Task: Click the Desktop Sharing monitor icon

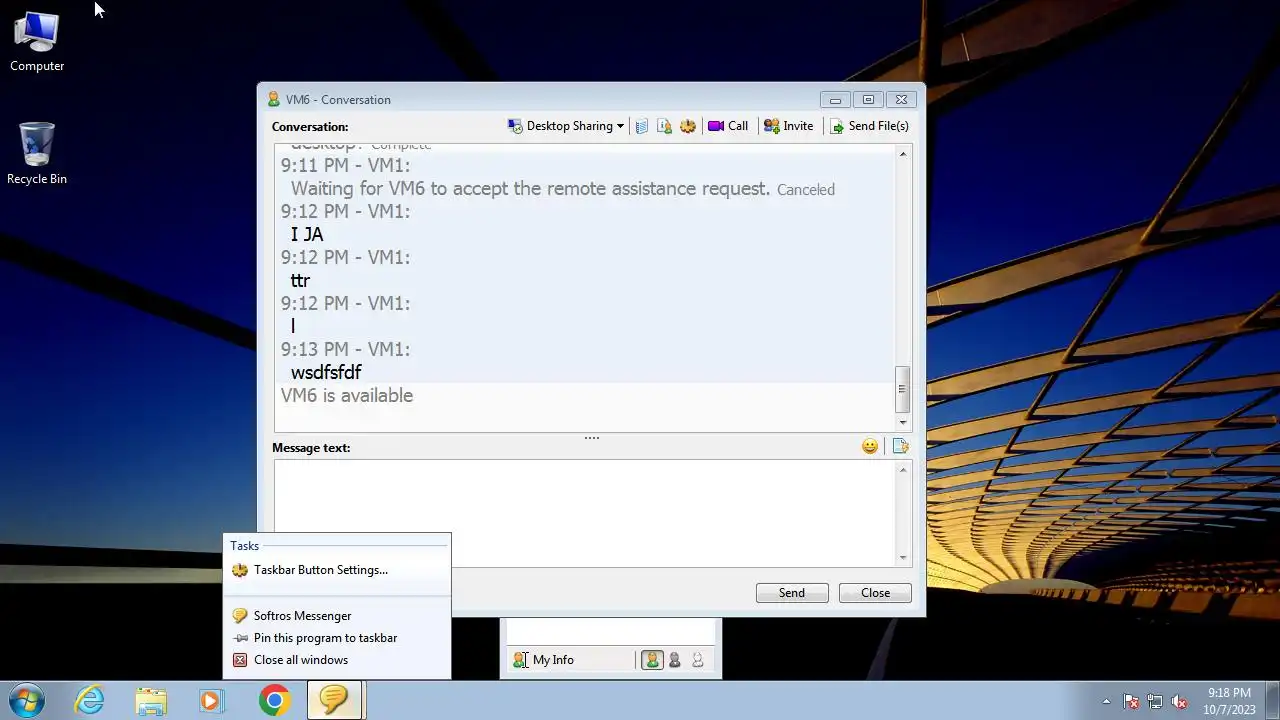Action: pos(515,126)
